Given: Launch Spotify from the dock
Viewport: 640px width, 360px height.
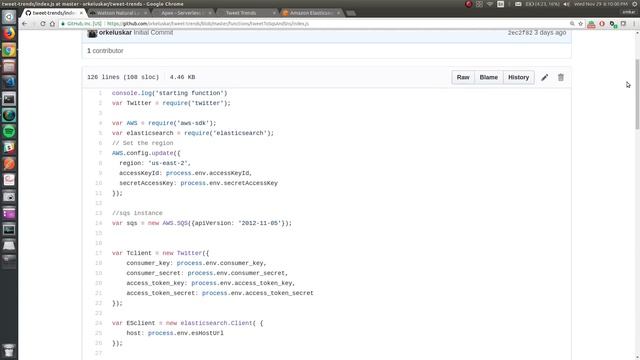Looking at the screenshot, I should pos(9,131).
